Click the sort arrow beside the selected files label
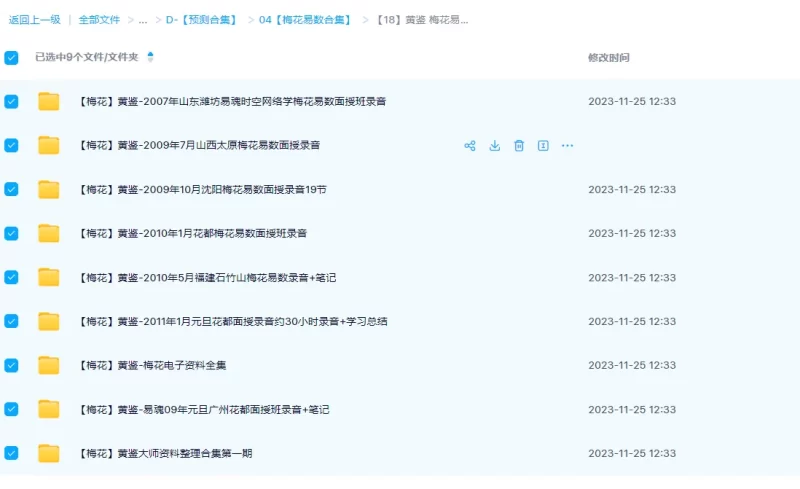 point(150,57)
